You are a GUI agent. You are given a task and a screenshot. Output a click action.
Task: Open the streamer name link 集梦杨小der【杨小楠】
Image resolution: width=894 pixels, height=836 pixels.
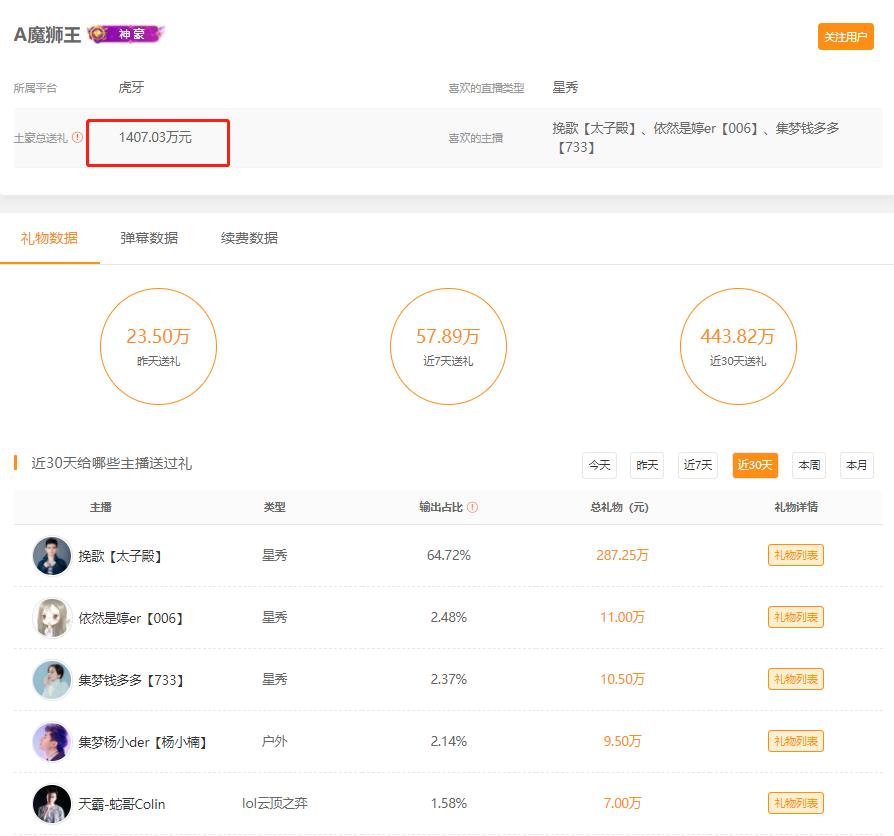point(142,742)
